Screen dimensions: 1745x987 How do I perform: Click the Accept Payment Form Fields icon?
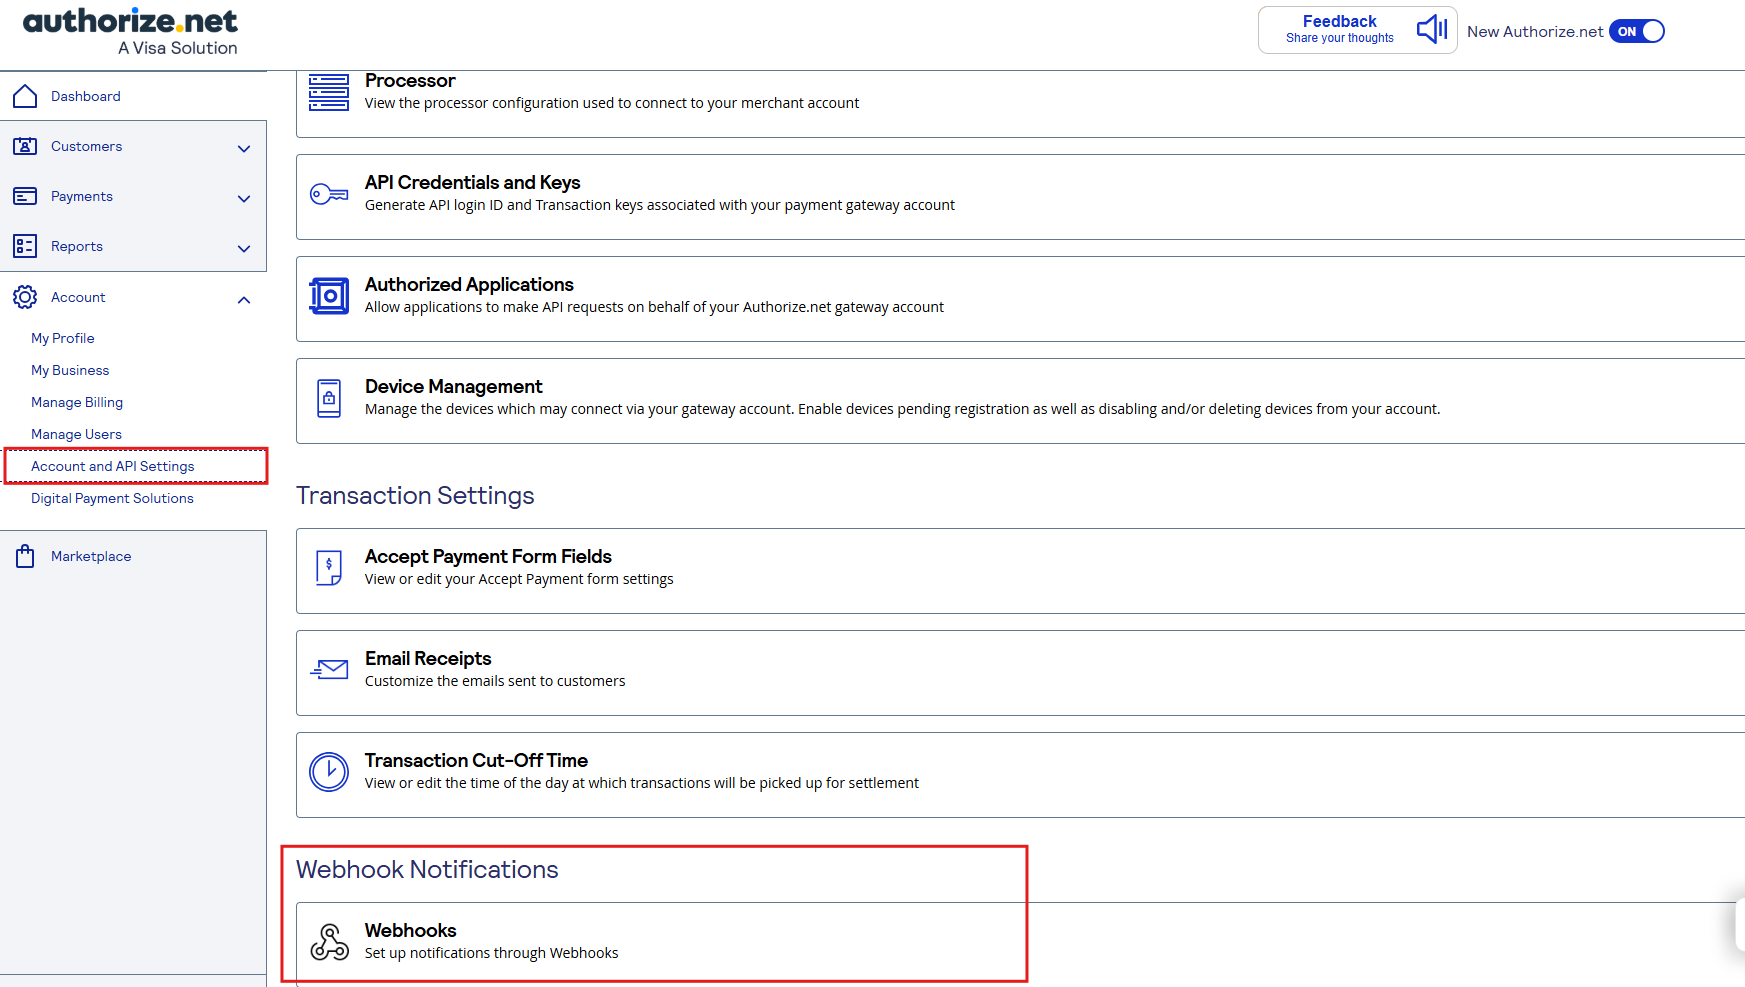(x=329, y=568)
